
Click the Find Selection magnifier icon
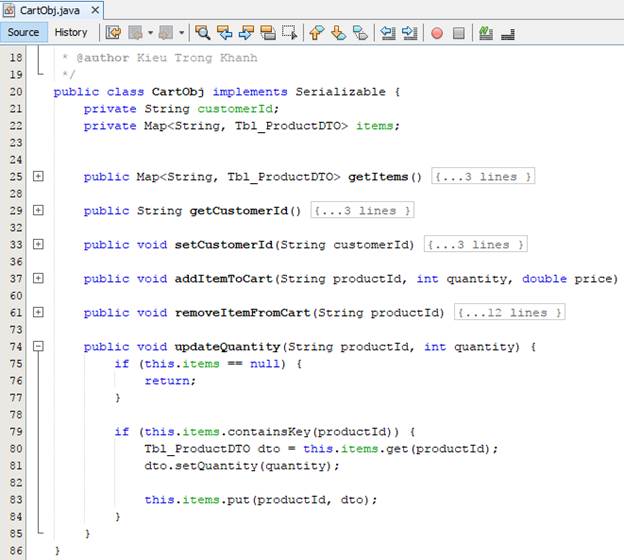[x=203, y=33]
